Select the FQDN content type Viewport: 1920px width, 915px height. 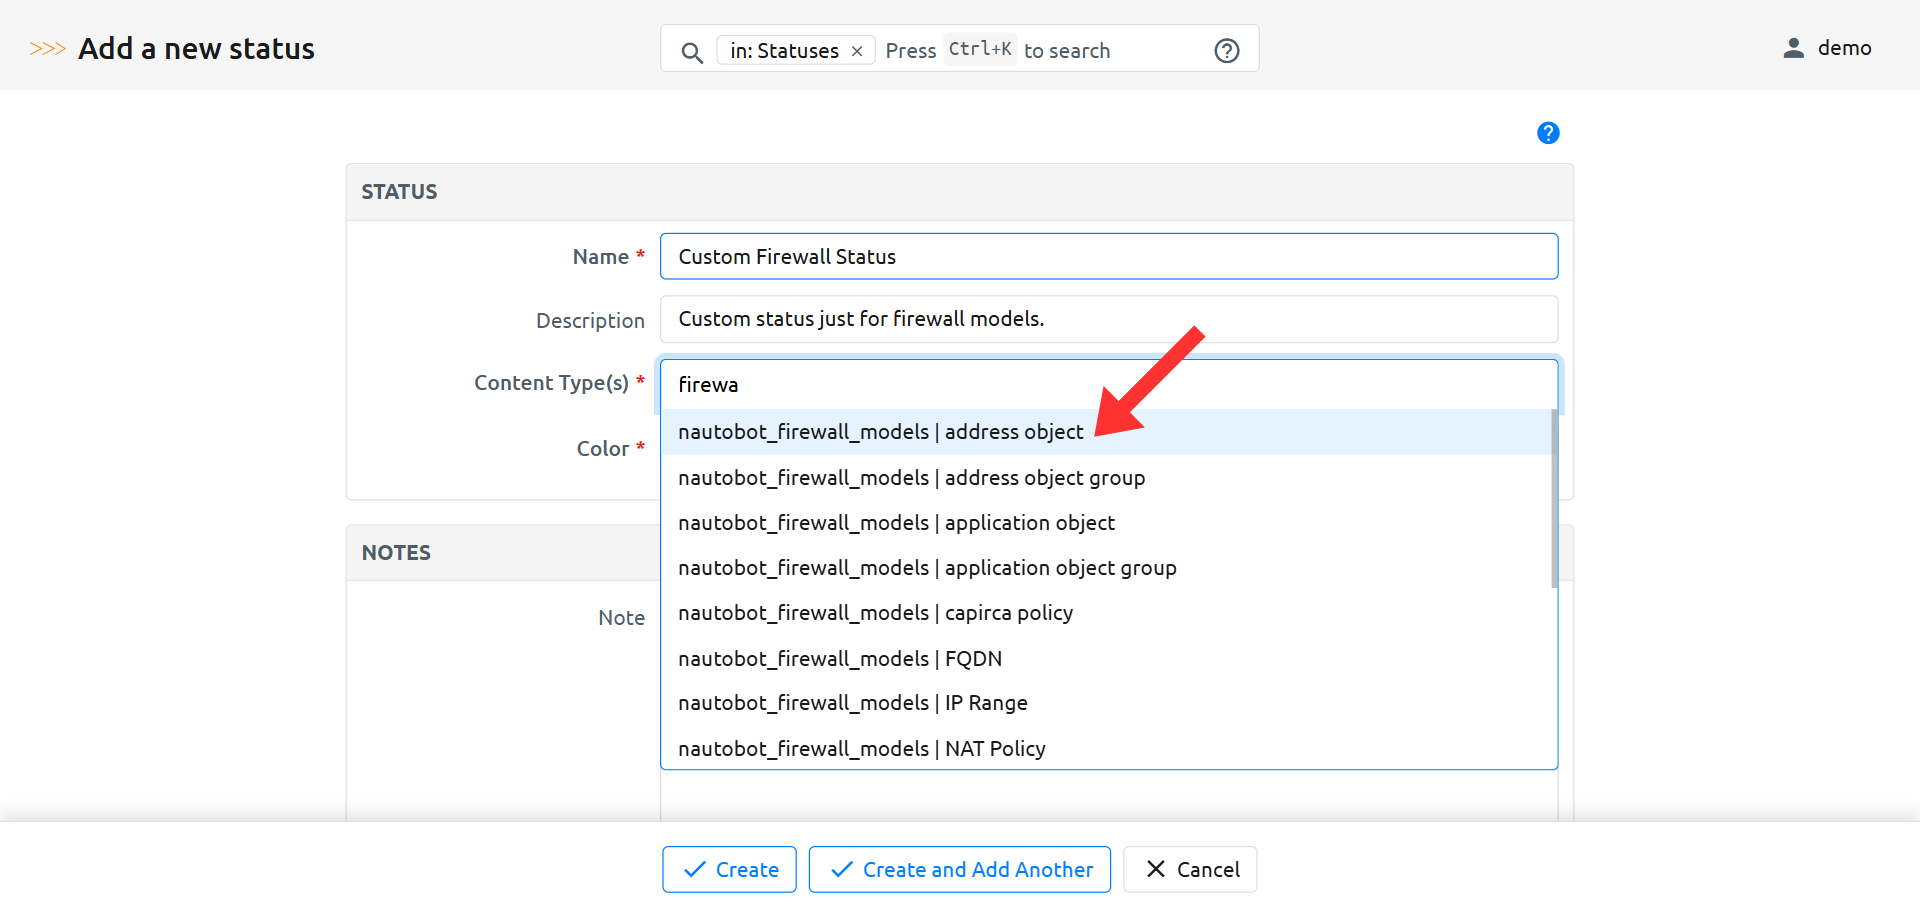(840, 659)
